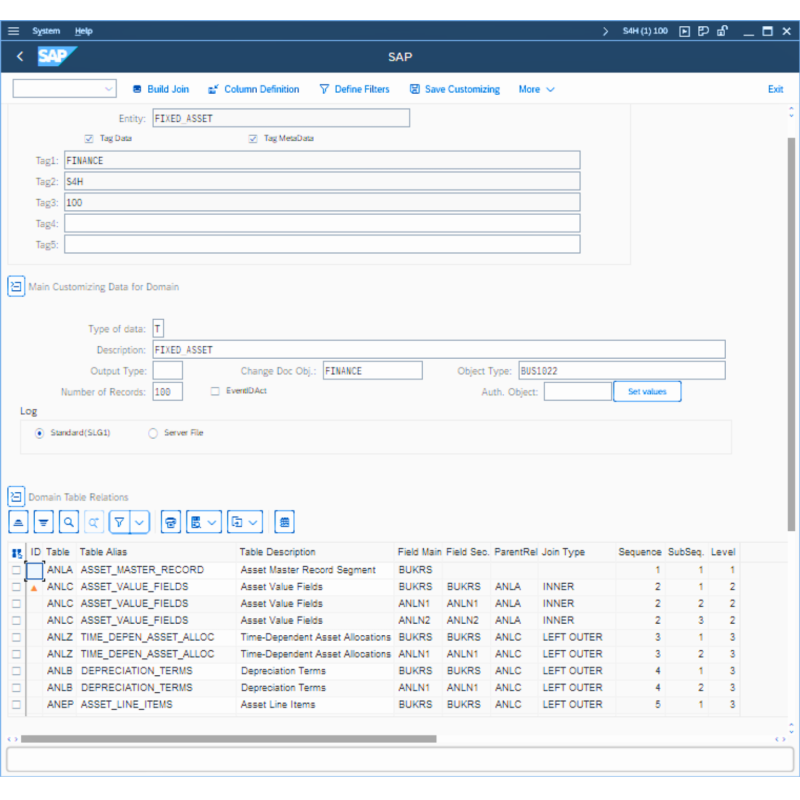
Task: Open the filter options dropdown arrow
Action: coord(140,522)
